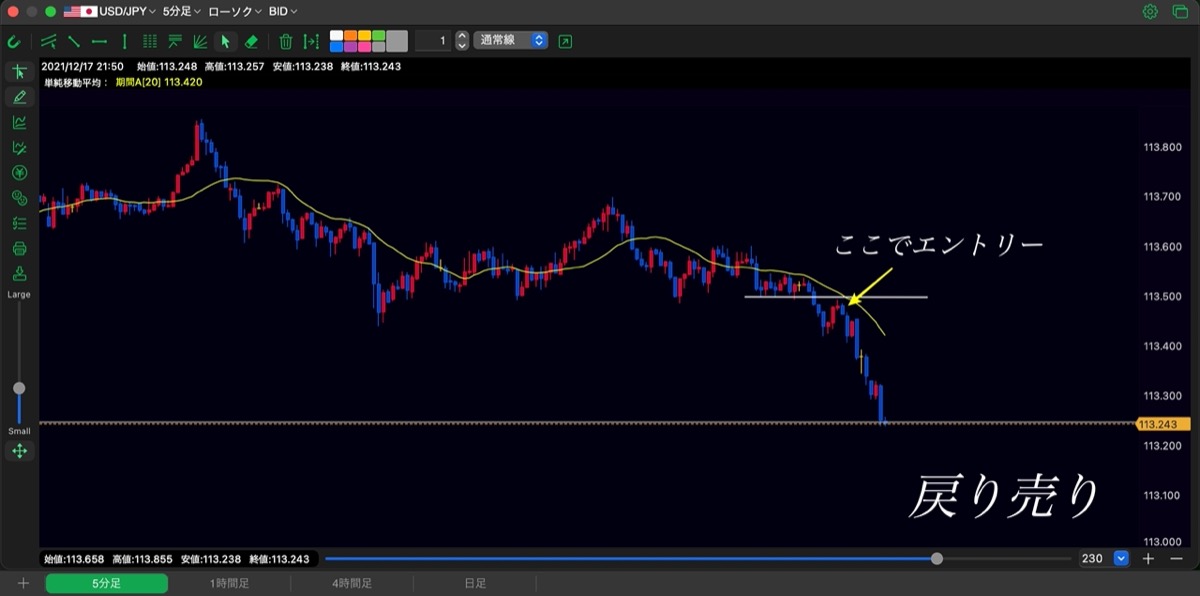Select the parallel channel drawing tool
This screenshot has height=596, width=1200.
[x=49, y=41]
